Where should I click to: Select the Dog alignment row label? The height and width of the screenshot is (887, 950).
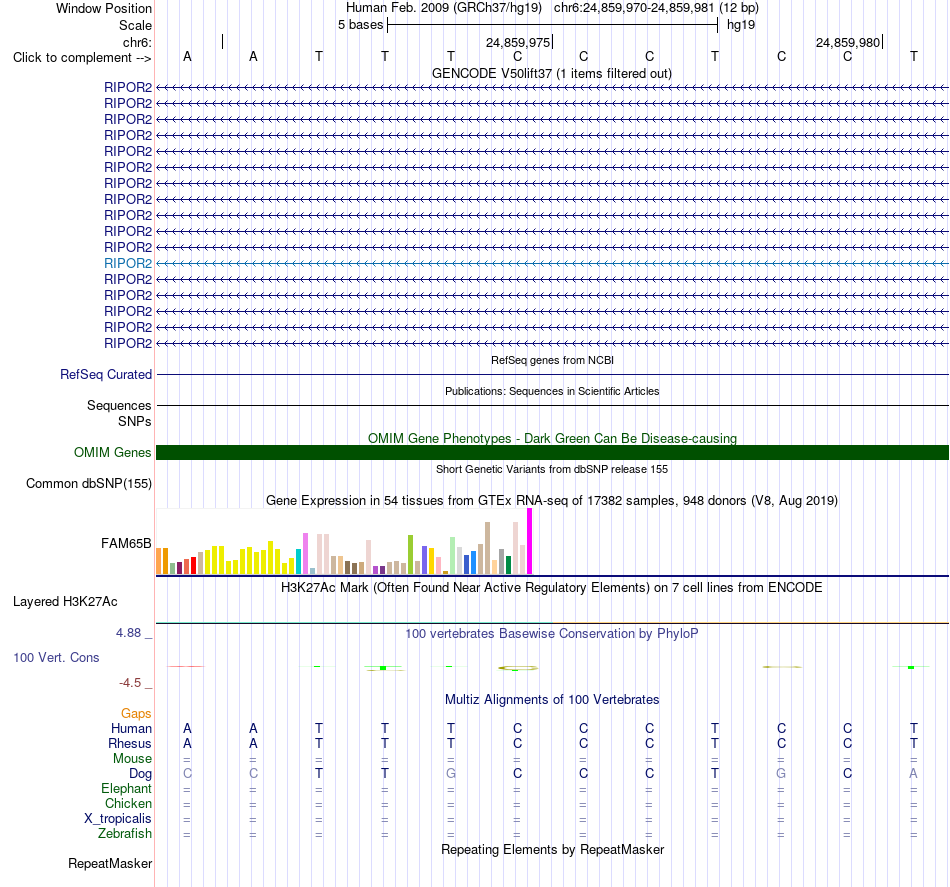click(x=141, y=774)
